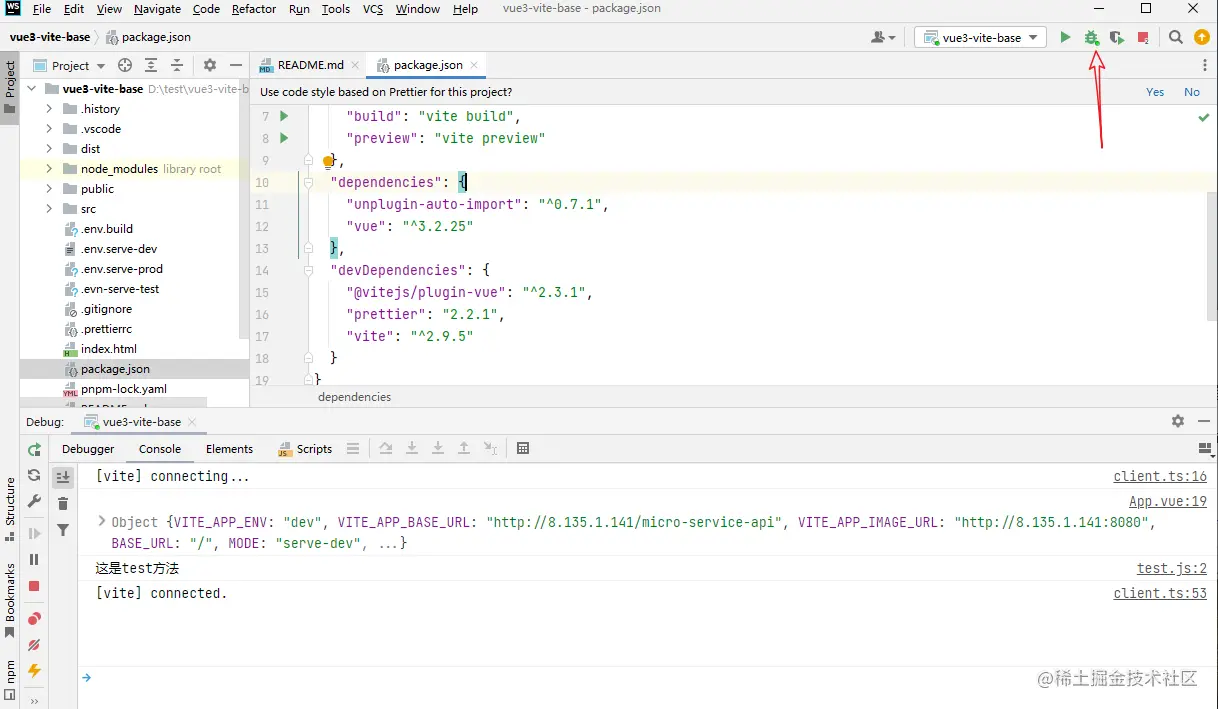
Task: Switch to the Scripts tab
Action: coord(305,449)
